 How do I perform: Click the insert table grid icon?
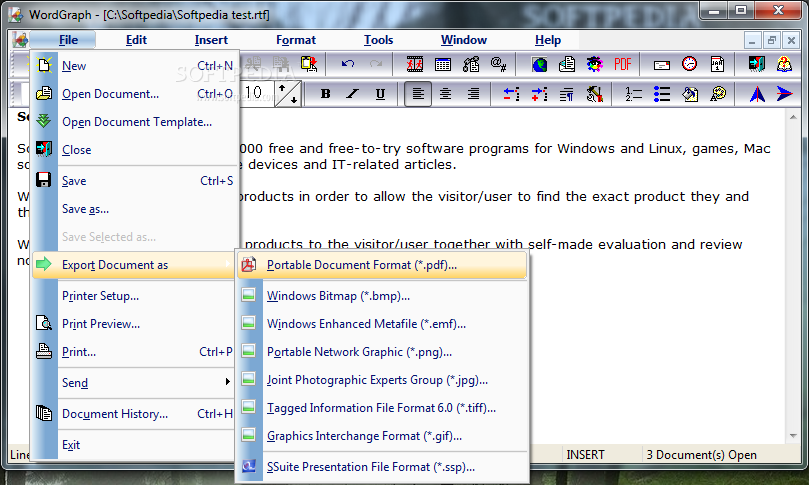(443, 64)
